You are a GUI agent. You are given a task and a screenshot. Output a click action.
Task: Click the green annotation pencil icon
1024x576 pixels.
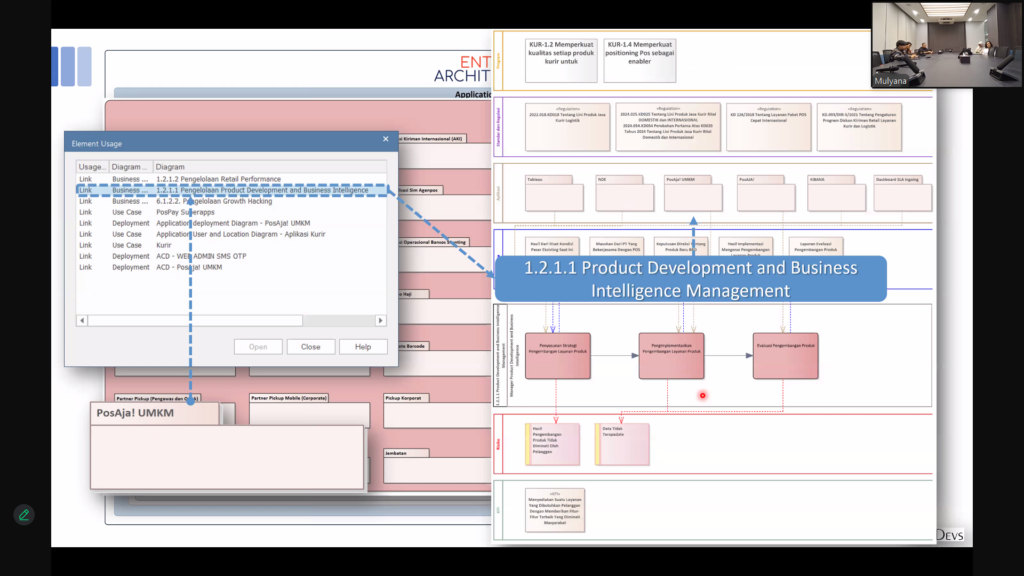tap(24, 515)
